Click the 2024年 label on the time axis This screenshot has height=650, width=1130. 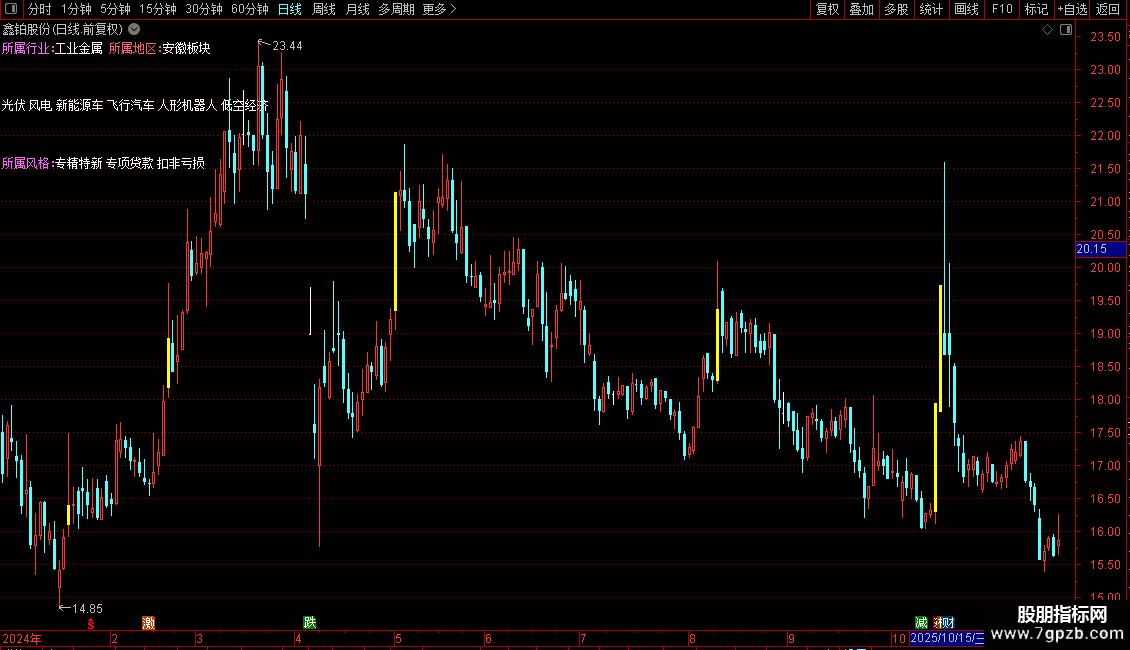[x=22, y=638]
